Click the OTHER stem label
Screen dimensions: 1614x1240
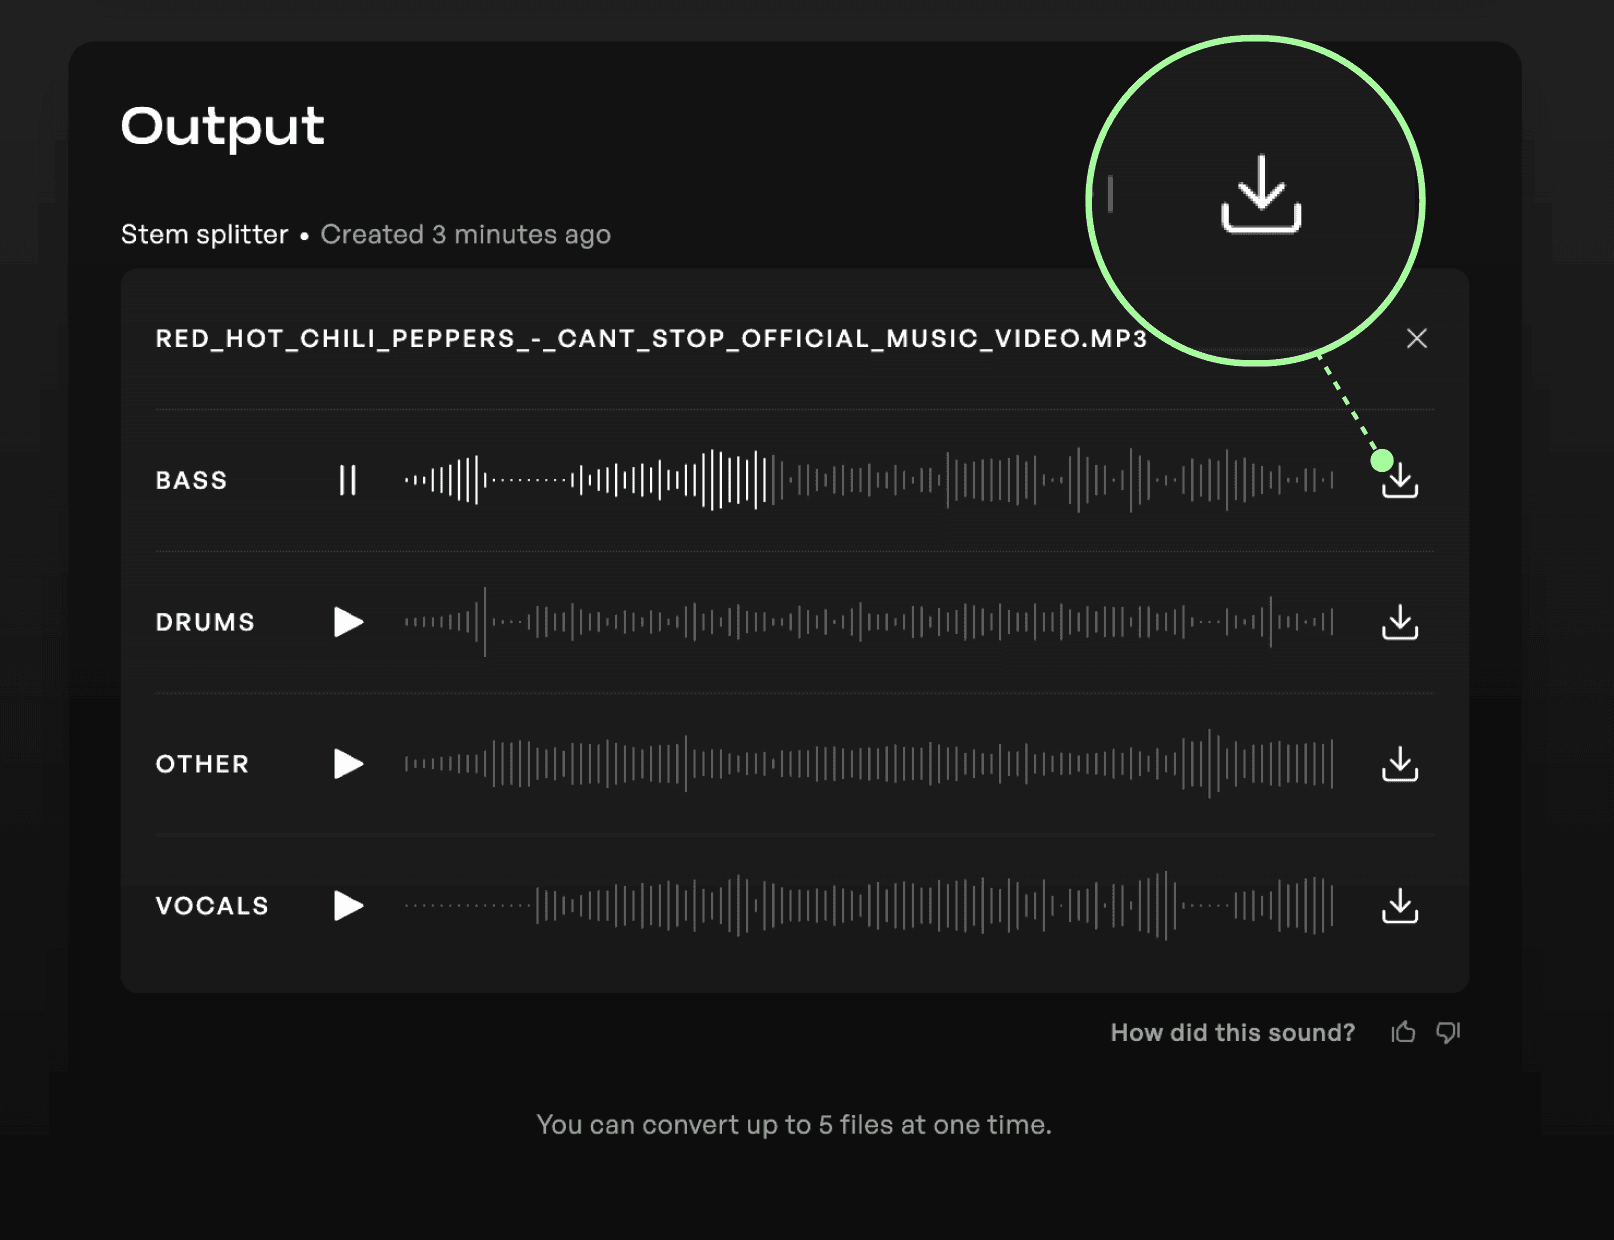pos(202,764)
